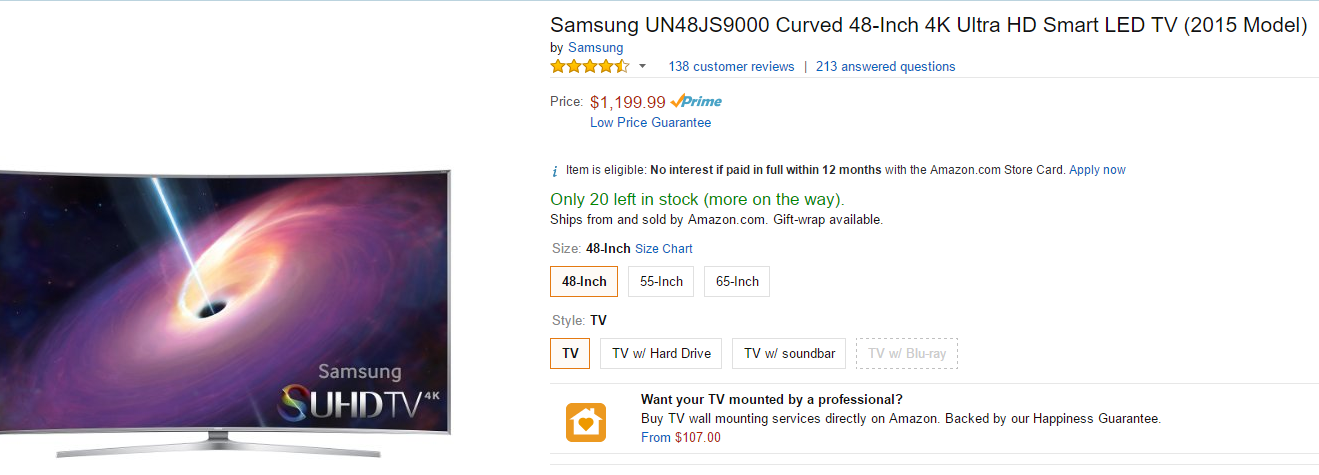Select the 65-Inch size option

coord(737,282)
